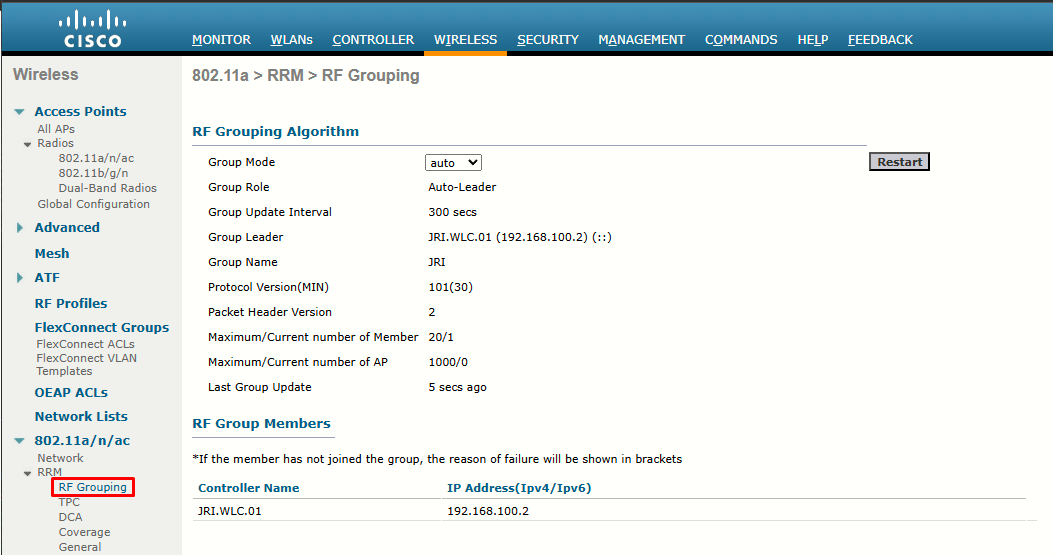Image resolution: width=1053 pixels, height=555 pixels.
Task: Open All APs link
Action: click(x=56, y=129)
